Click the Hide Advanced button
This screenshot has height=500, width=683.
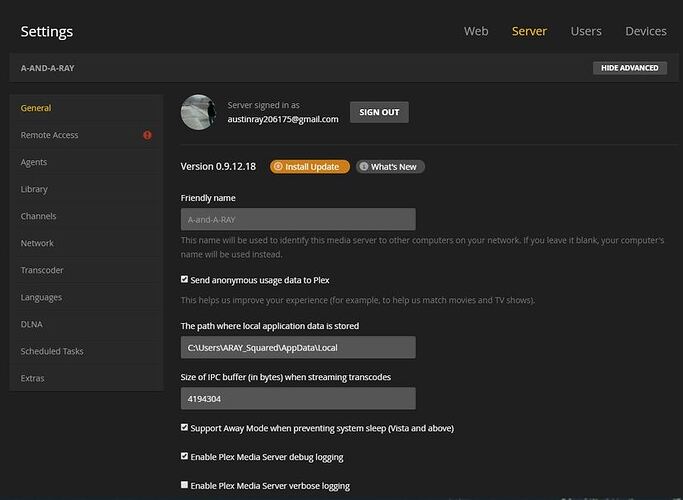click(629, 68)
